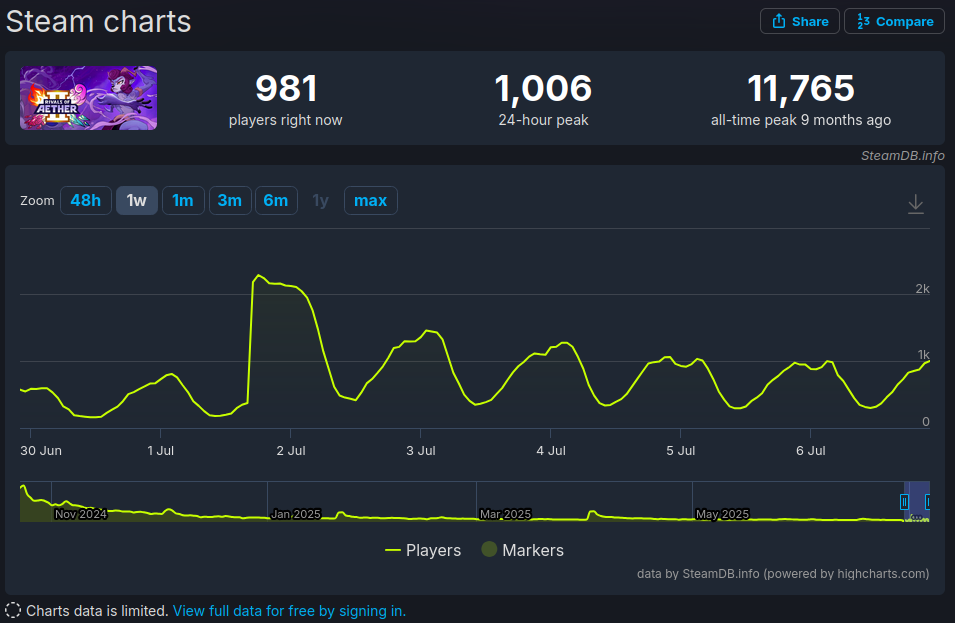Click the 1k axis value label

(x=924, y=354)
